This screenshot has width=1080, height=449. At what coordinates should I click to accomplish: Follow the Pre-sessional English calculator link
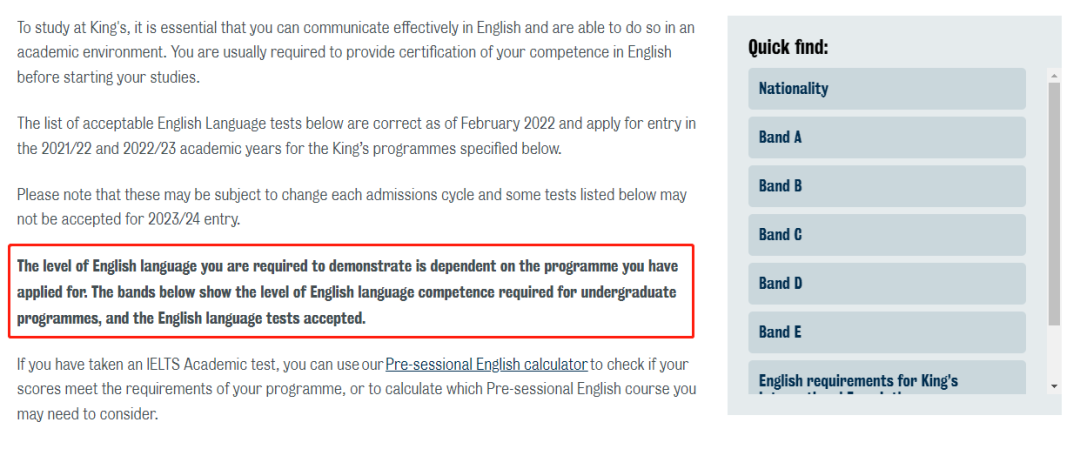[x=486, y=364]
